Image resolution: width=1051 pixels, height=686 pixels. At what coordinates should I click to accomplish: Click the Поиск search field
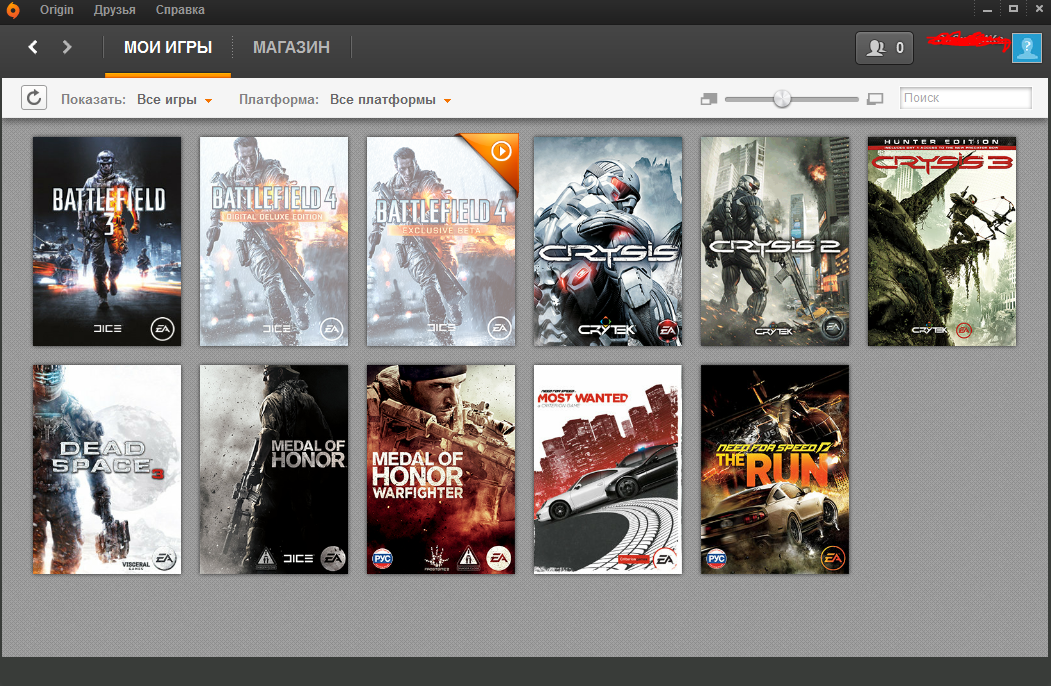tap(965, 98)
